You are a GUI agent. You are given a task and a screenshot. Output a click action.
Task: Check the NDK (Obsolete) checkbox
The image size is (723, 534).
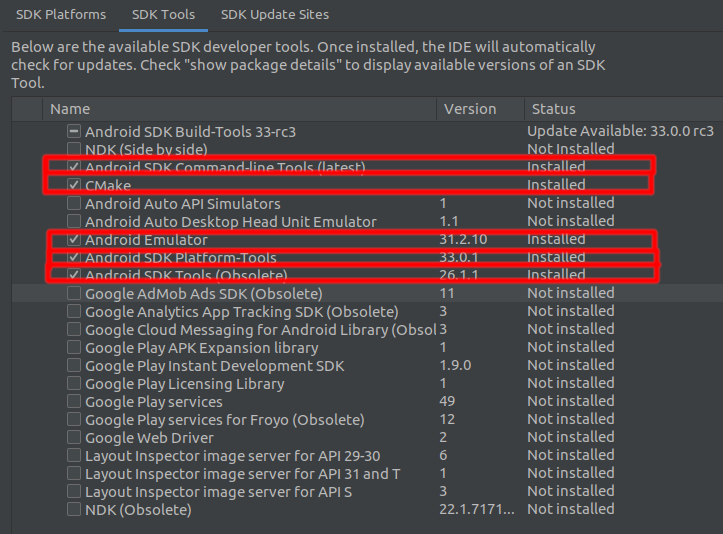[x=74, y=509]
